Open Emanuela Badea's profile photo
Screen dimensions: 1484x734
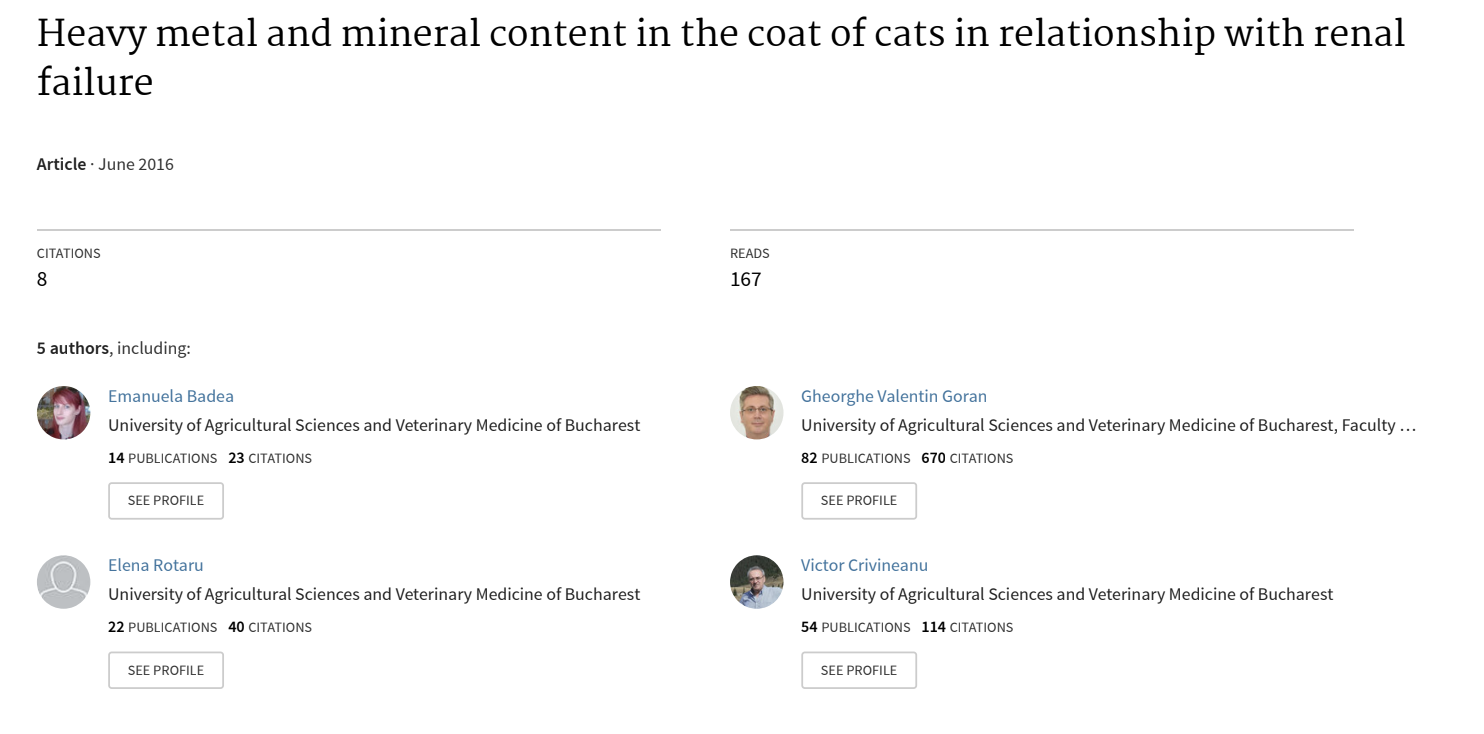(x=63, y=412)
